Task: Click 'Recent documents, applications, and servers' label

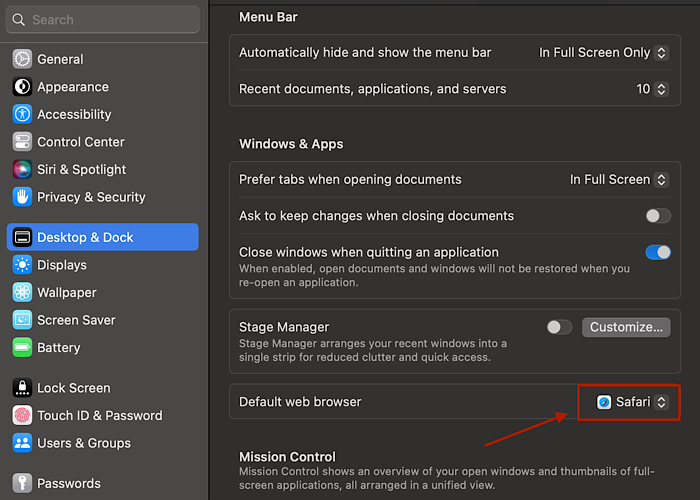Action: coord(372,89)
